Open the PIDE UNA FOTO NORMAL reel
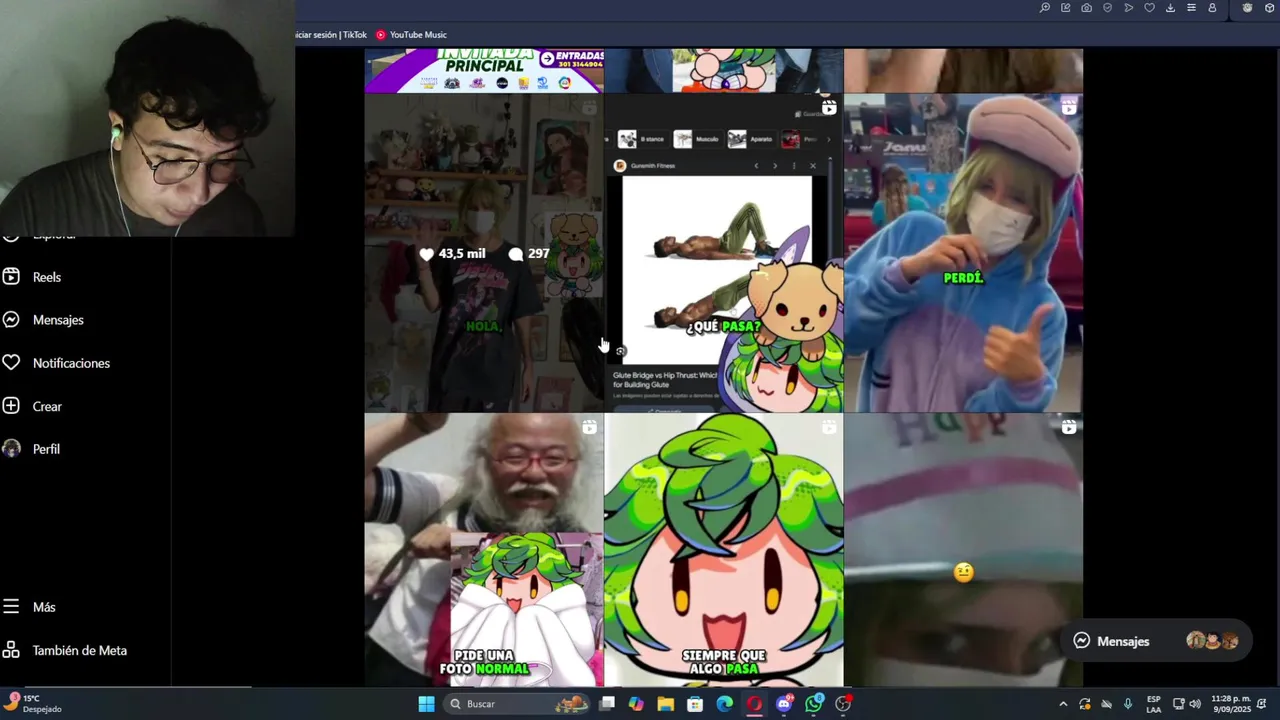Screen dimensions: 1280x720 (x=484, y=551)
